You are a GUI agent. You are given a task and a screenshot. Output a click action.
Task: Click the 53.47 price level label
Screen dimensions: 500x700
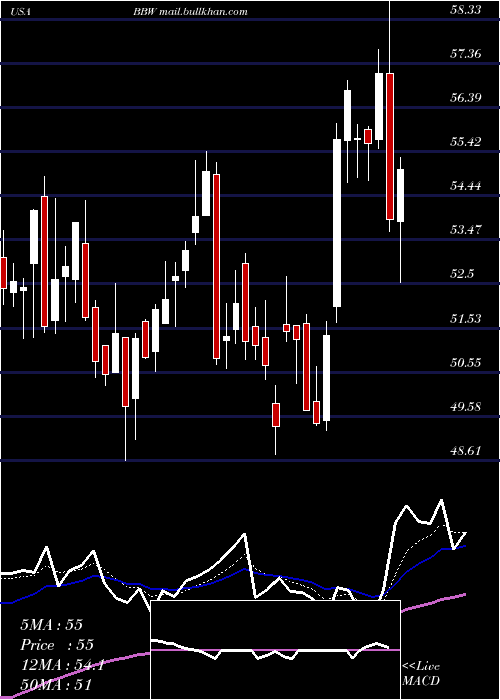(466, 230)
